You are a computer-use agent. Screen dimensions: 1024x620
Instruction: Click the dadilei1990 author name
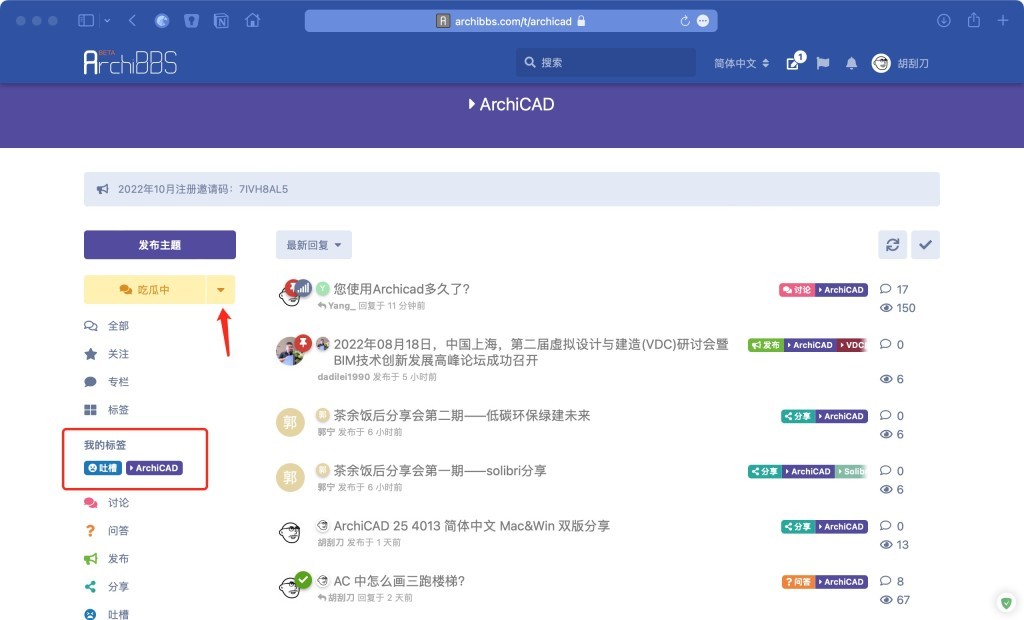[x=344, y=377]
